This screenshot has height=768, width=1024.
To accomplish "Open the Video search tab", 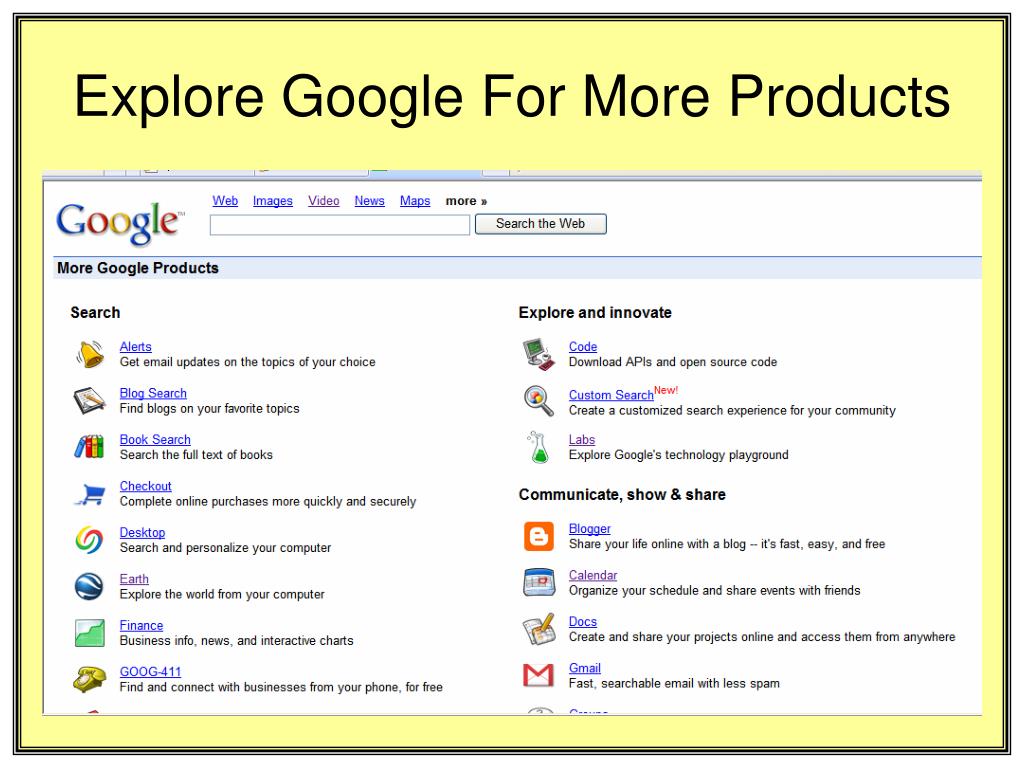I will (x=324, y=201).
